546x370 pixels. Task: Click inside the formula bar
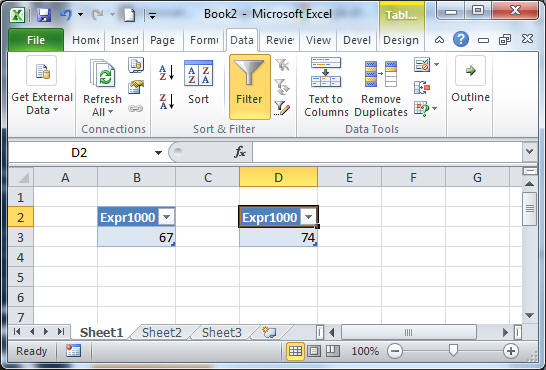(x=387, y=152)
